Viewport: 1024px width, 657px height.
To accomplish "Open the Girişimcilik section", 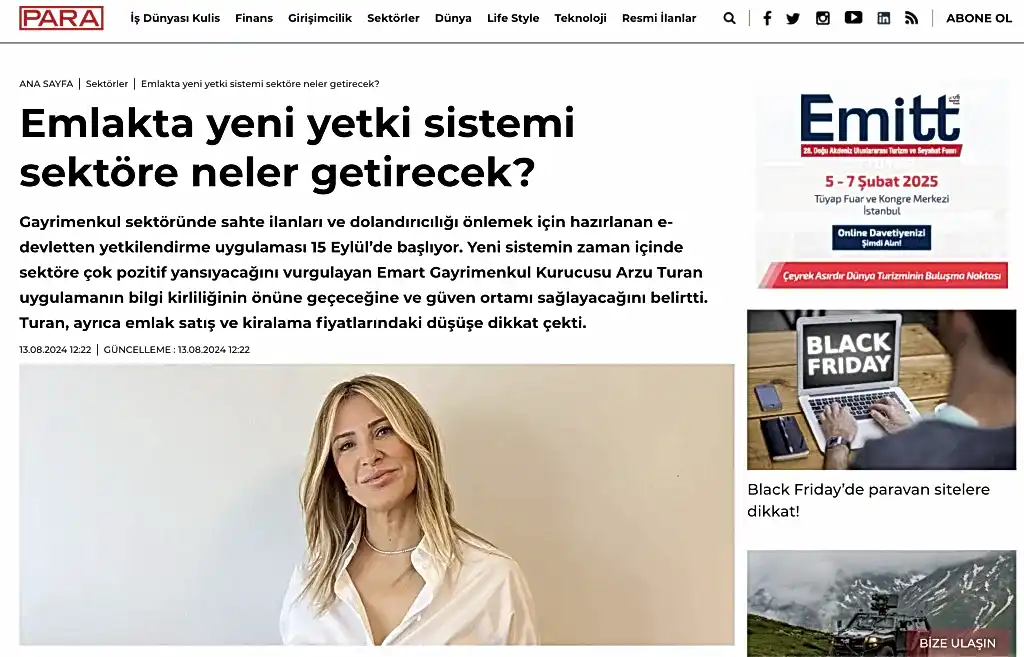I will click(x=320, y=18).
